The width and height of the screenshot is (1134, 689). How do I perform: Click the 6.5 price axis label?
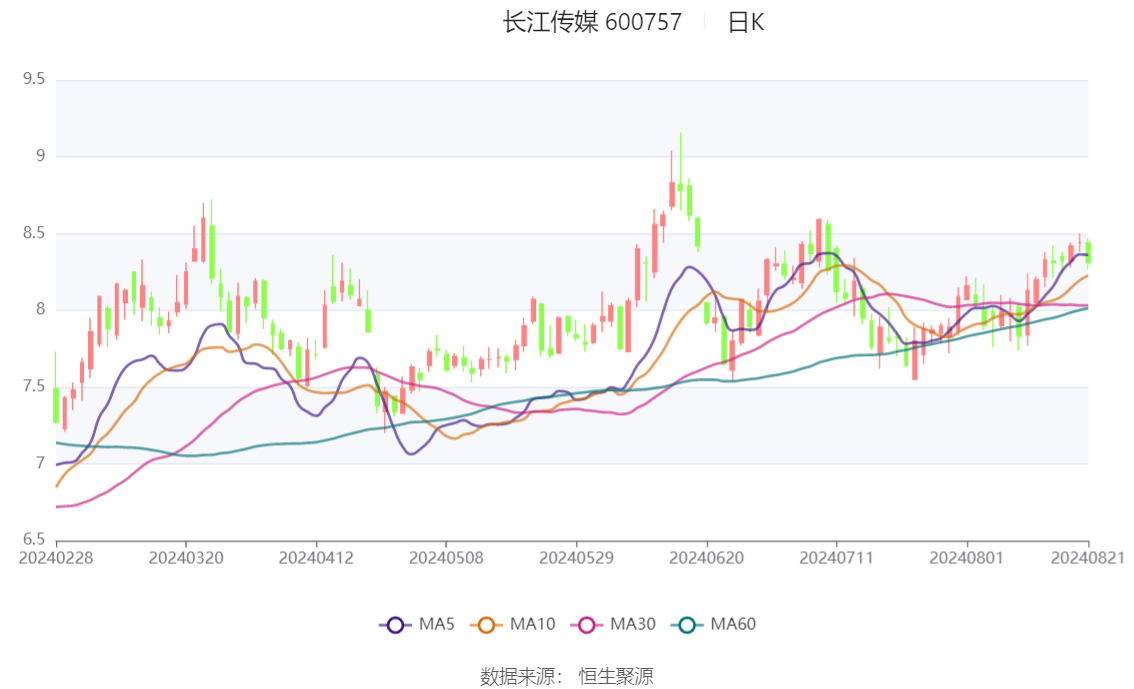pyautogui.click(x=34, y=539)
